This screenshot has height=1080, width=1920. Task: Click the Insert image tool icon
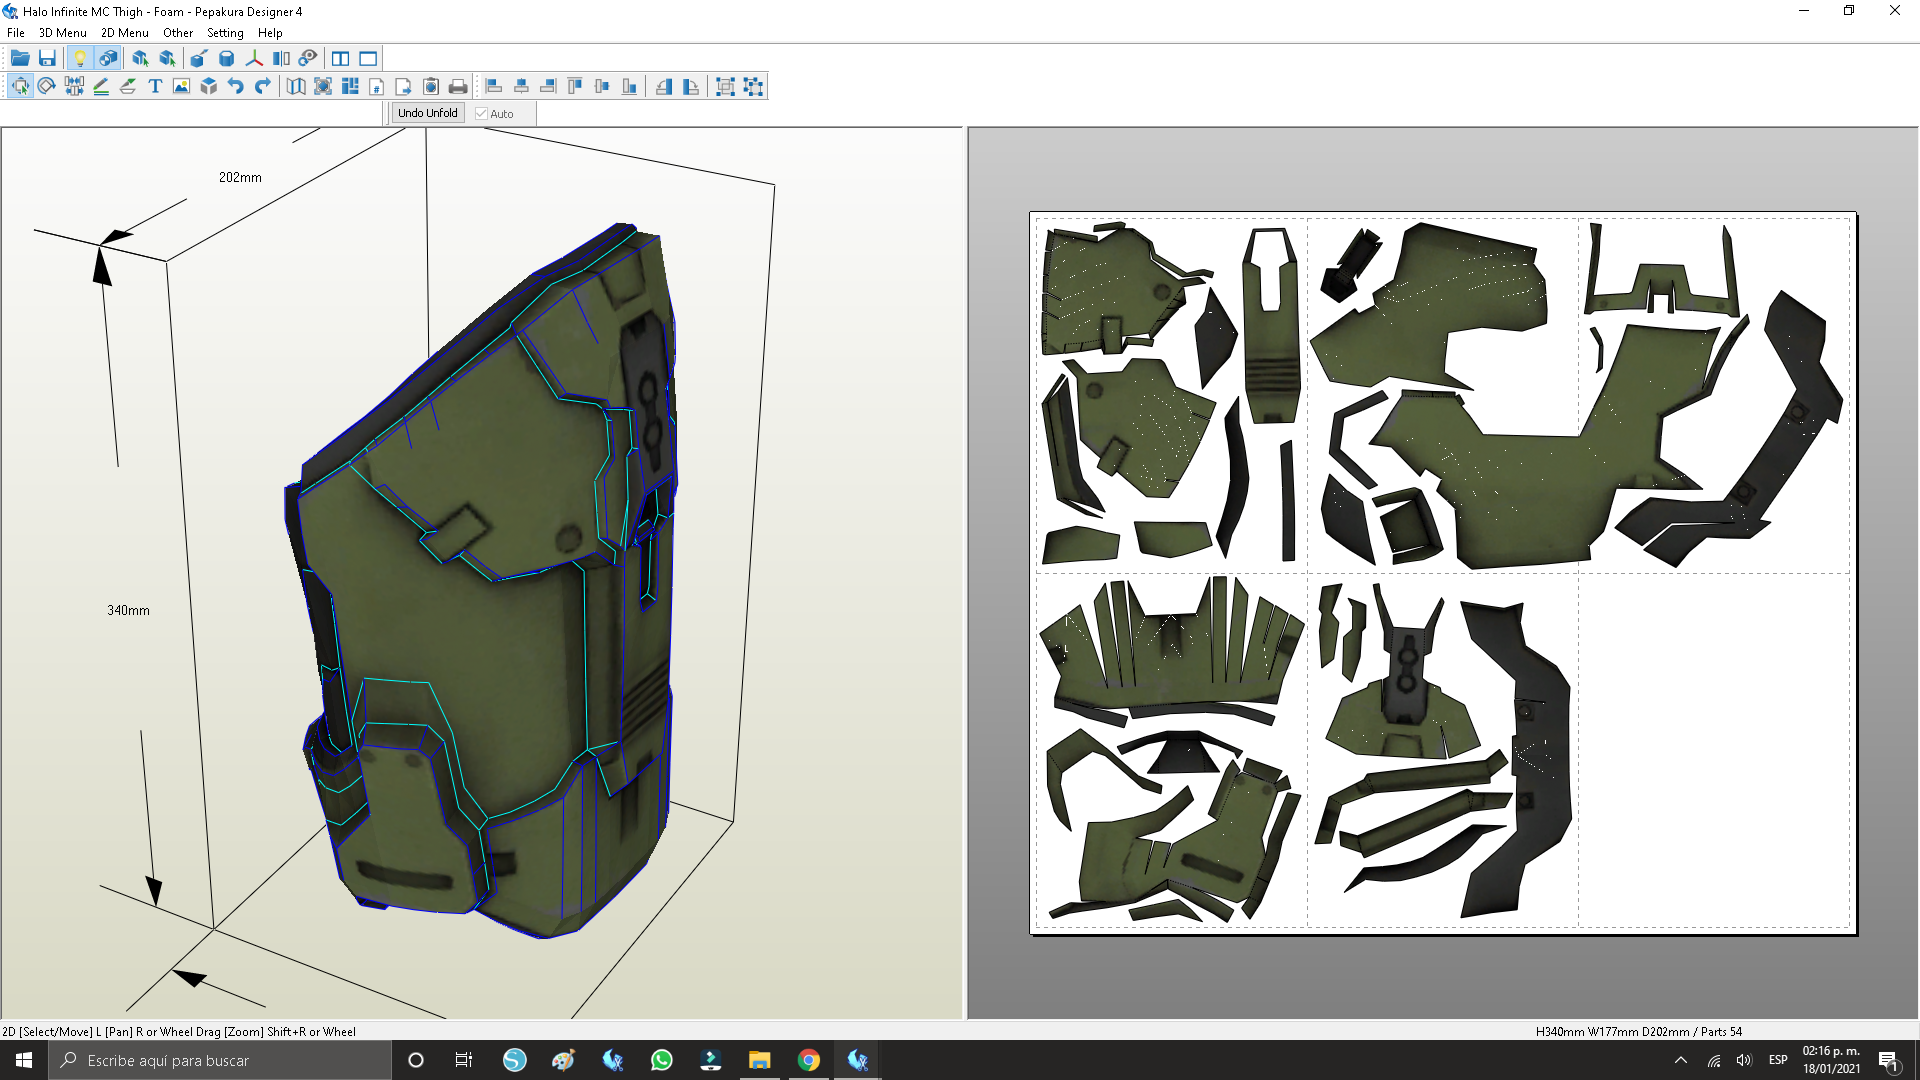(x=181, y=86)
